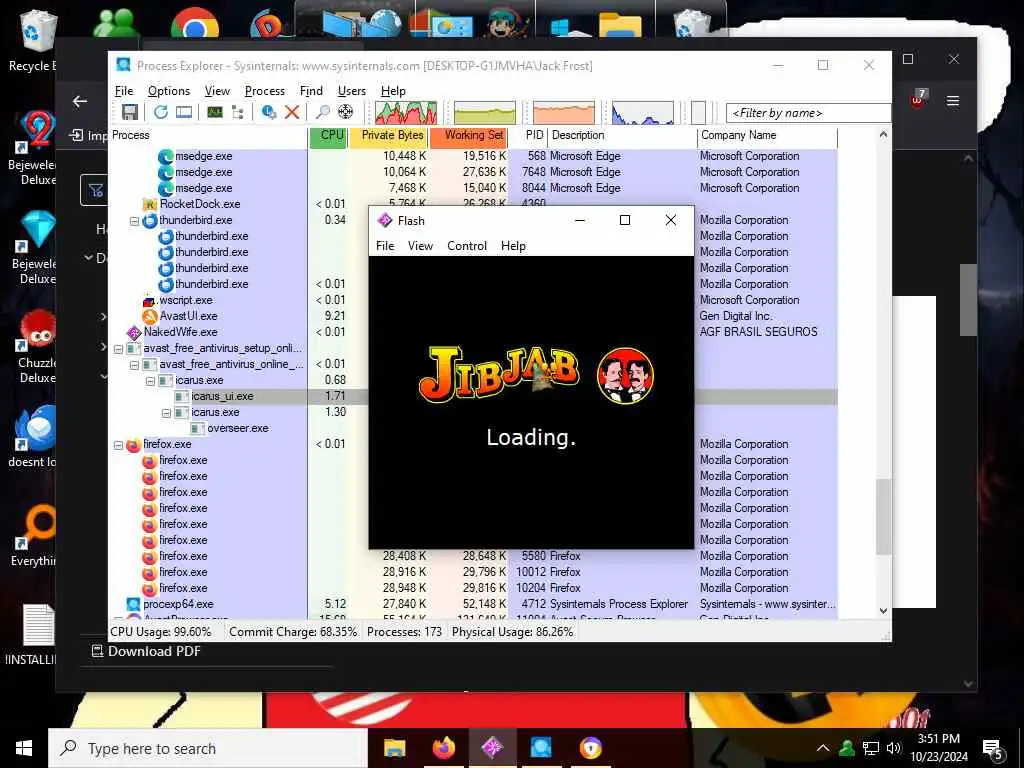Click the magnifier Find Handle or DLL icon
The height and width of the screenshot is (768, 1024).
pos(323,112)
